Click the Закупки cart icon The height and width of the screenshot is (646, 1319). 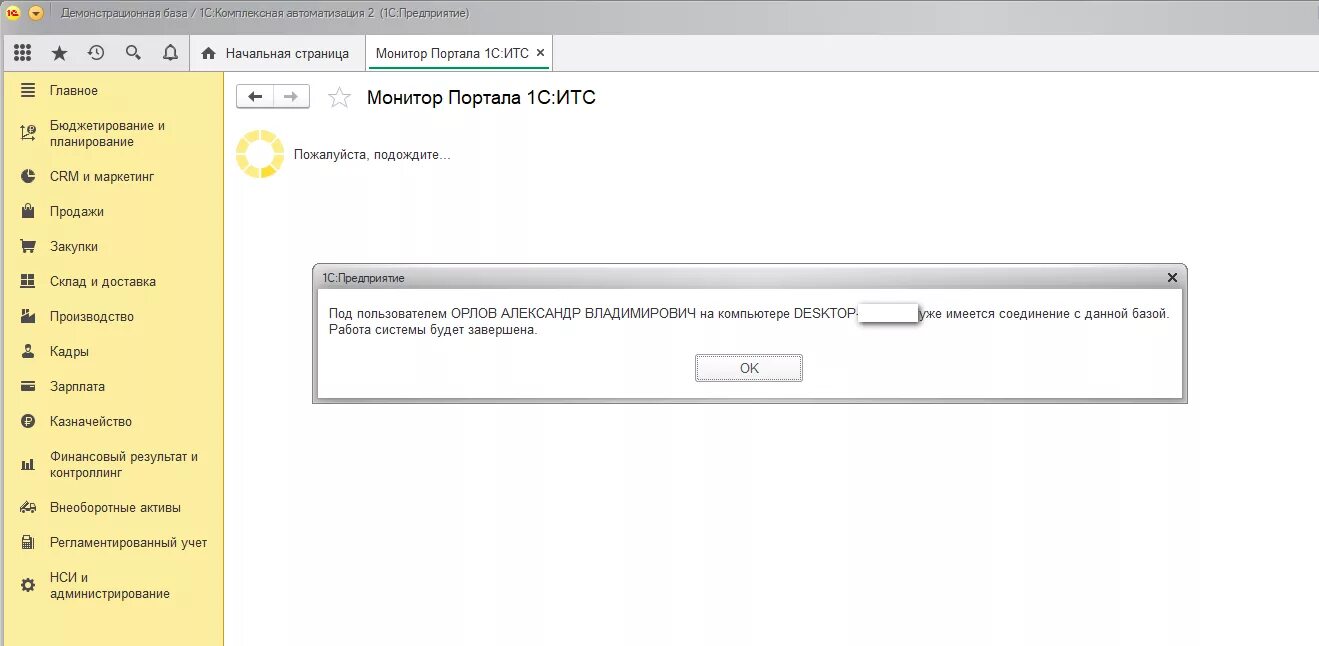click(28, 246)
